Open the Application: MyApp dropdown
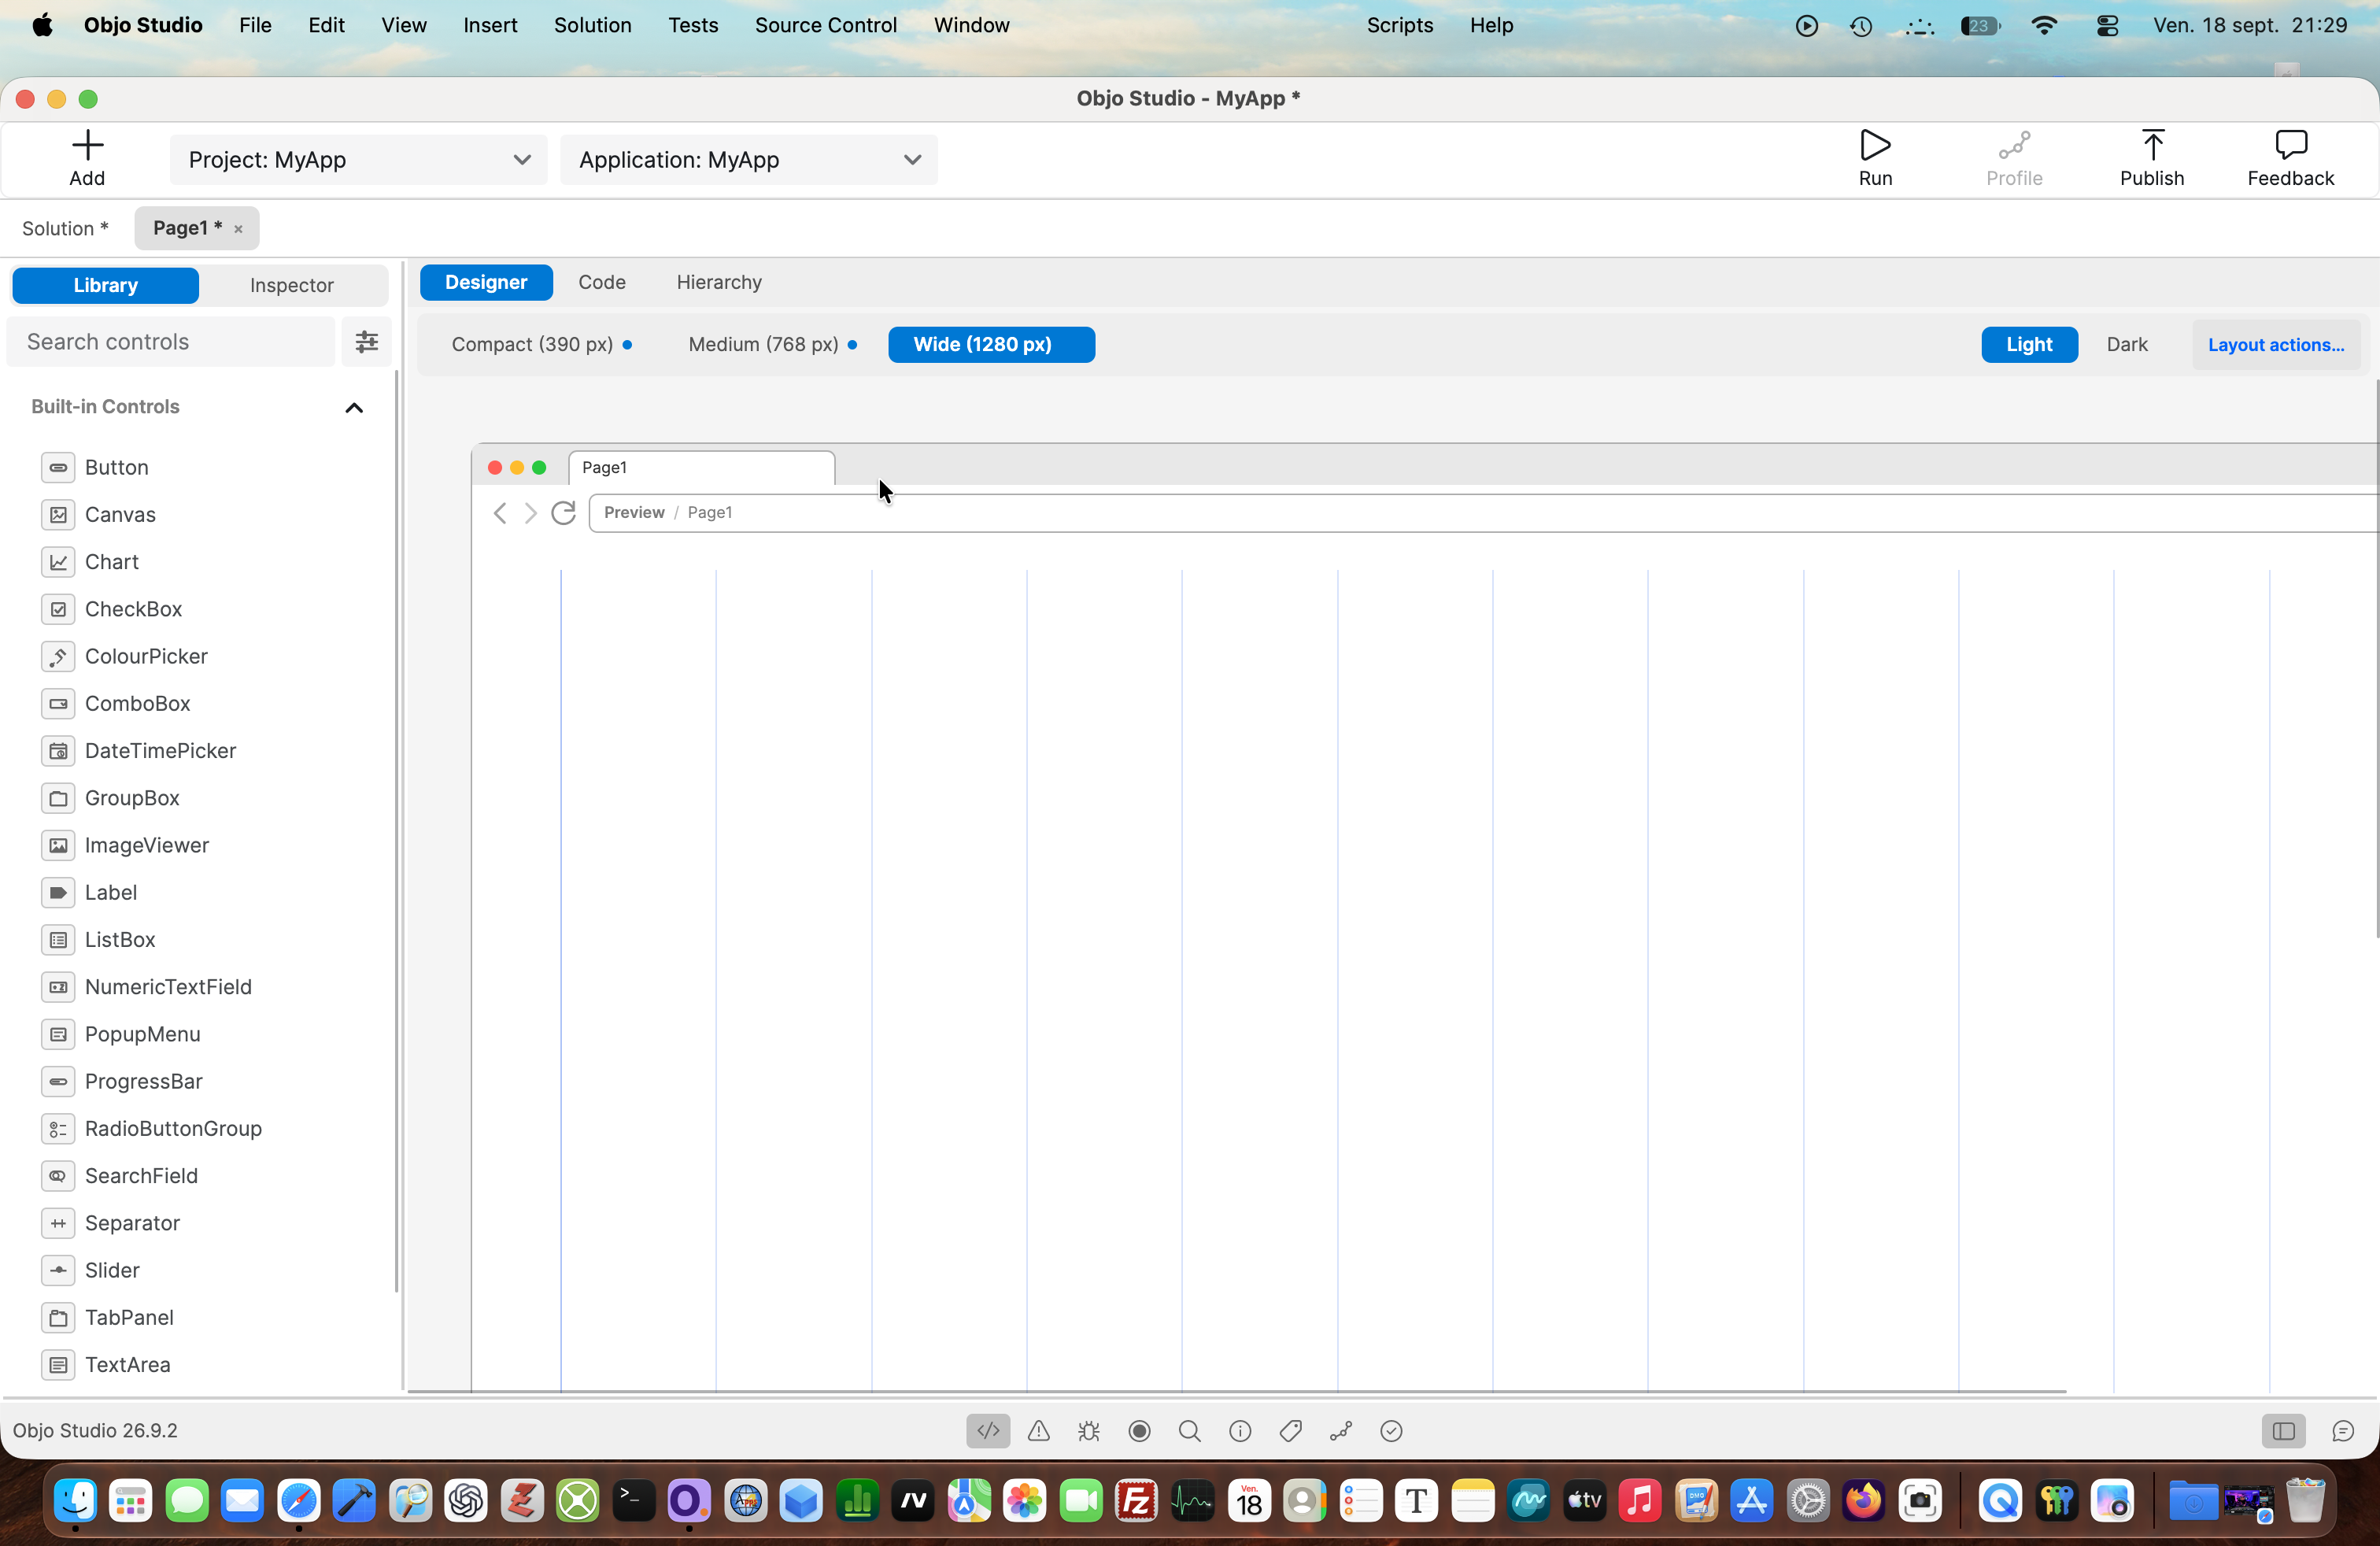This screenshot has height=1546, width=2380. [x=749, y=160]
